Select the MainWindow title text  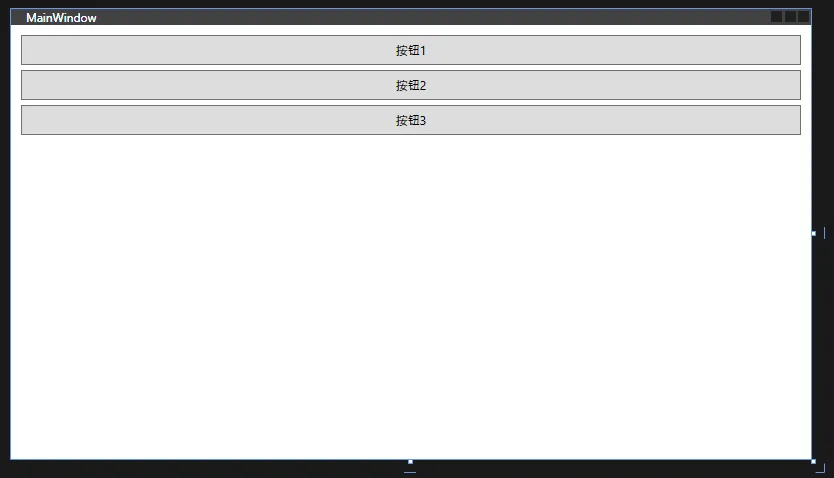61,18
